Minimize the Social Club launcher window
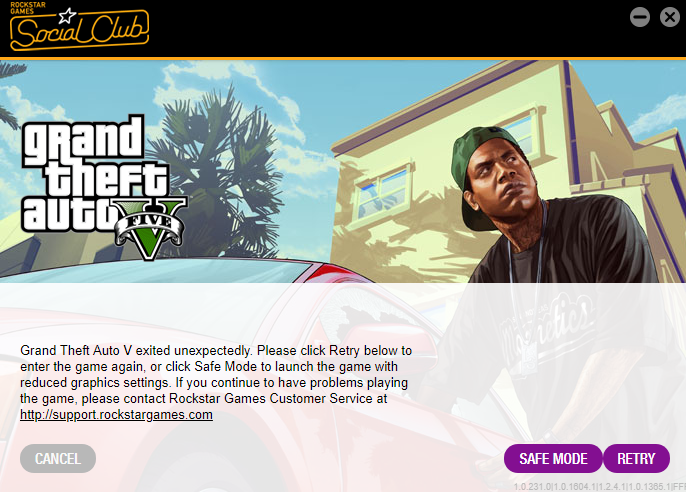The width and height of the screenshot is (686, 492). point(640,17)
